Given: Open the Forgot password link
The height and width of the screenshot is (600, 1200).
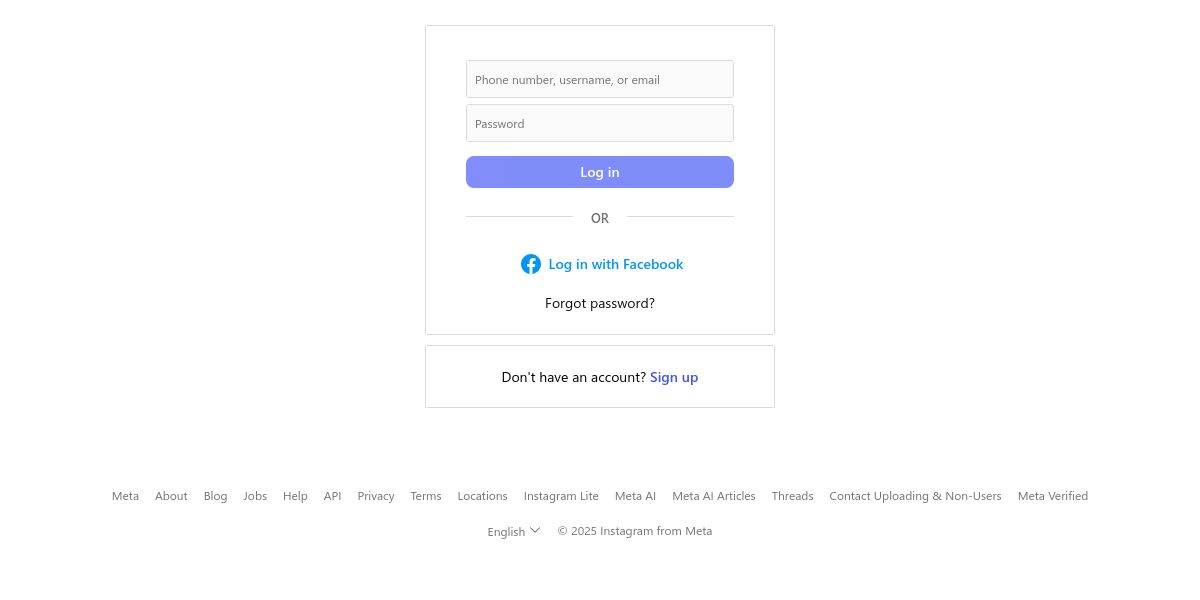Looking at the screenshot, I should pyautogui.click(x=600, y=303).
